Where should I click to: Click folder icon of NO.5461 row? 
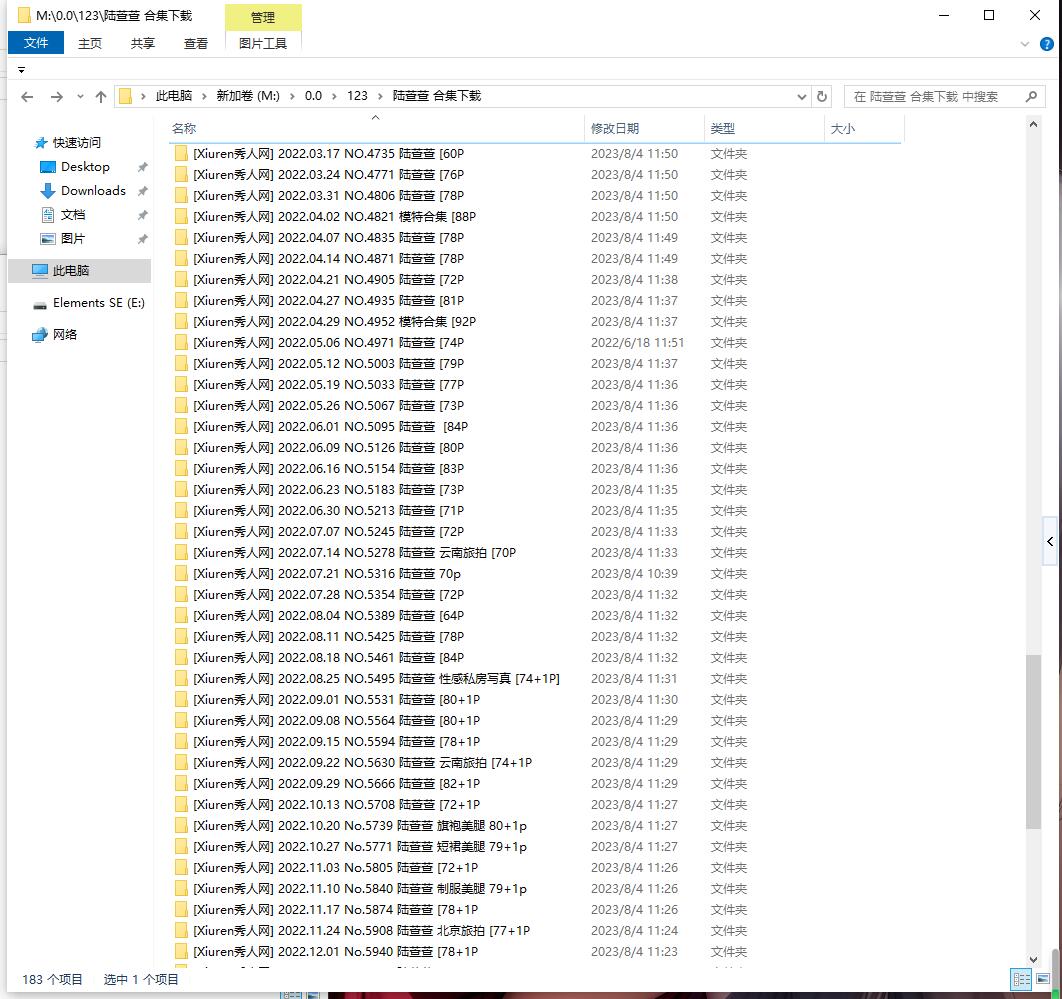tap(181, 658)
